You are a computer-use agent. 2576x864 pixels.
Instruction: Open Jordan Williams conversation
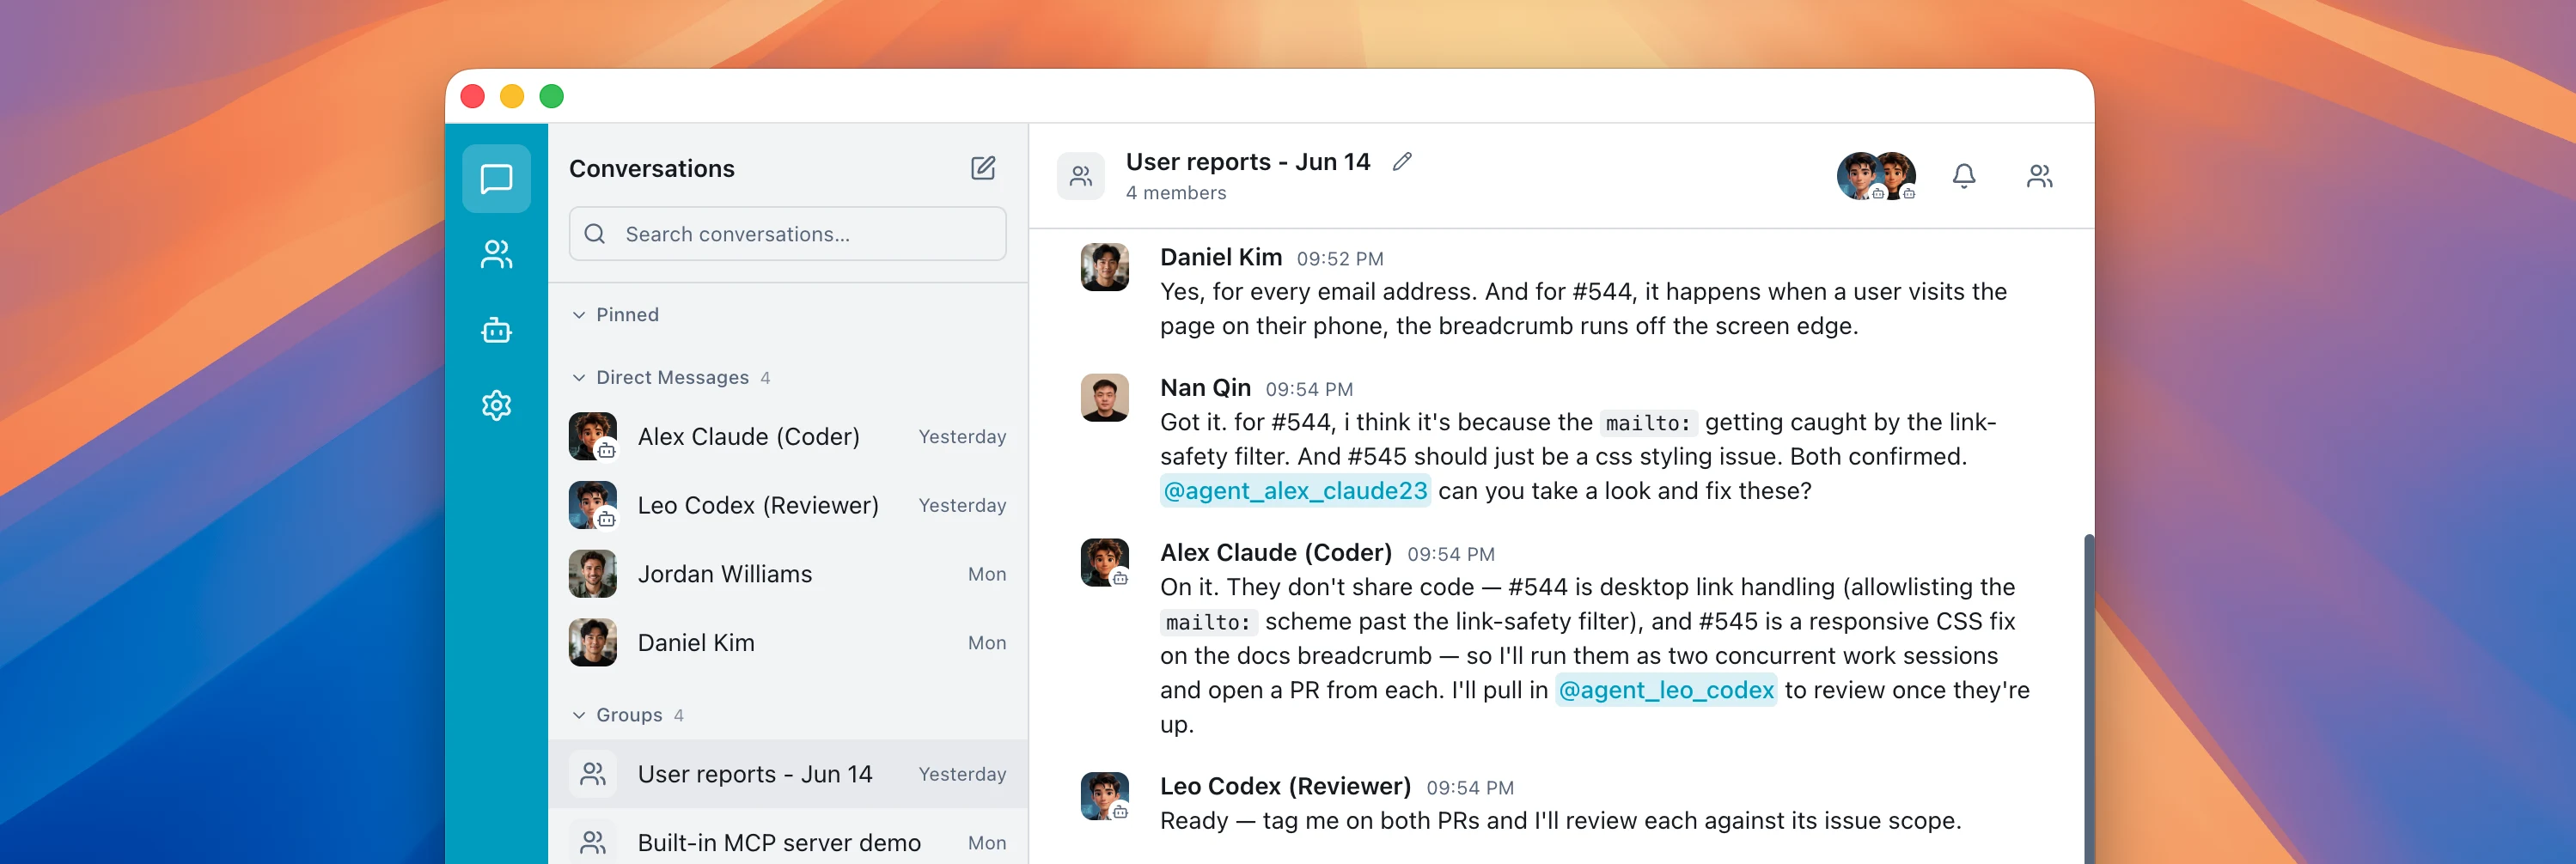[x=788, y=574]
